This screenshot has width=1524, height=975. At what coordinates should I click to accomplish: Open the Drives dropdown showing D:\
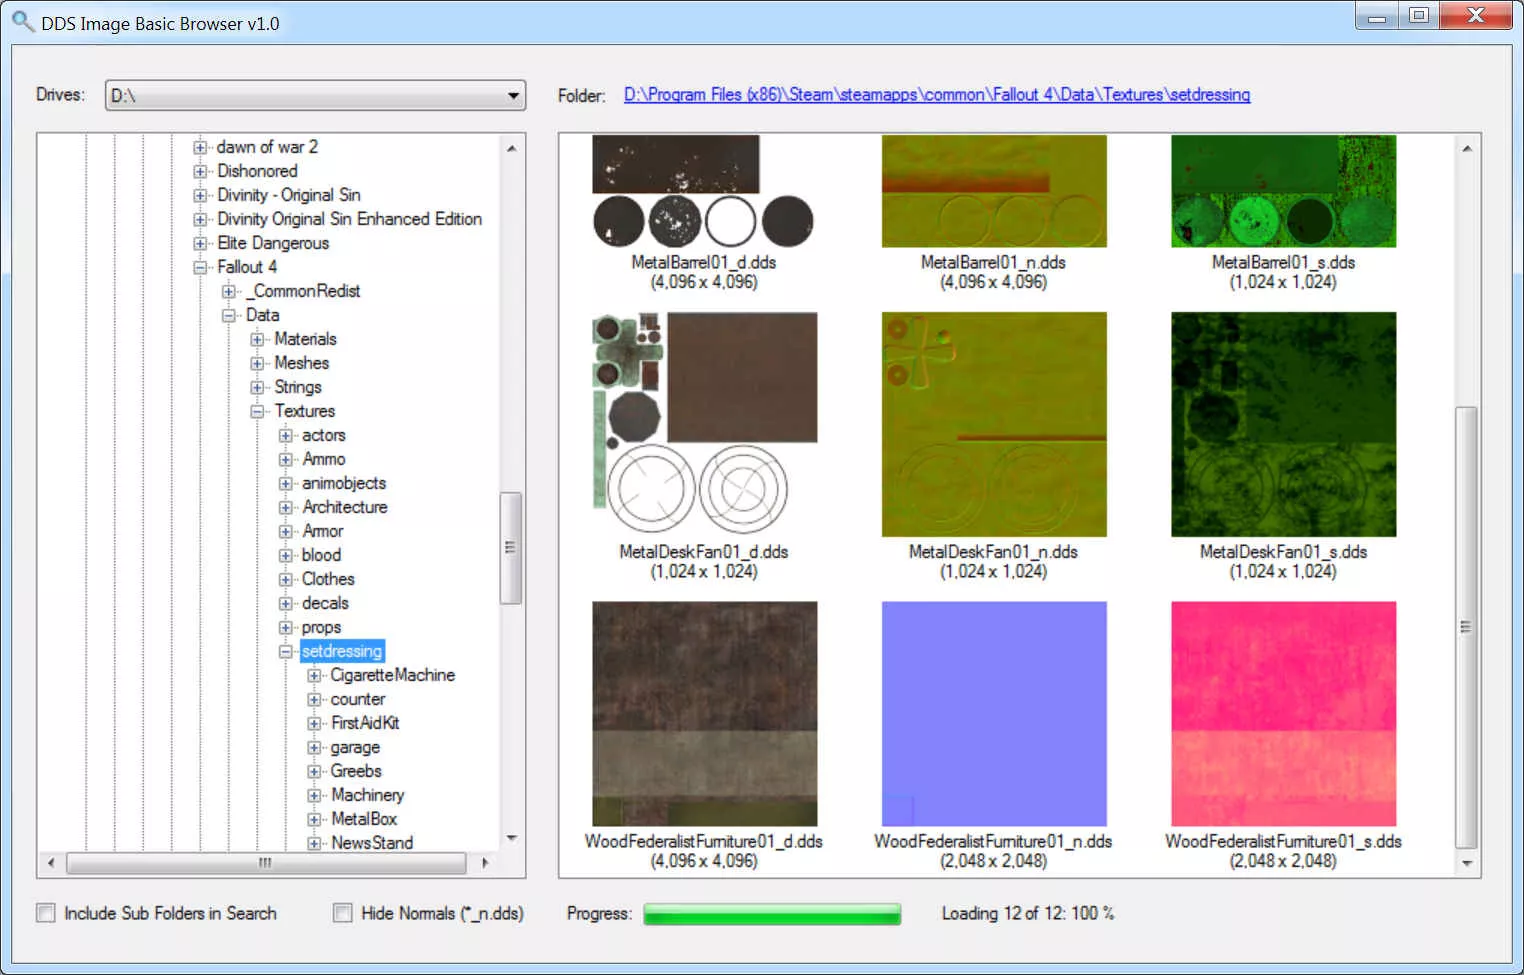(x=315, y=96)
